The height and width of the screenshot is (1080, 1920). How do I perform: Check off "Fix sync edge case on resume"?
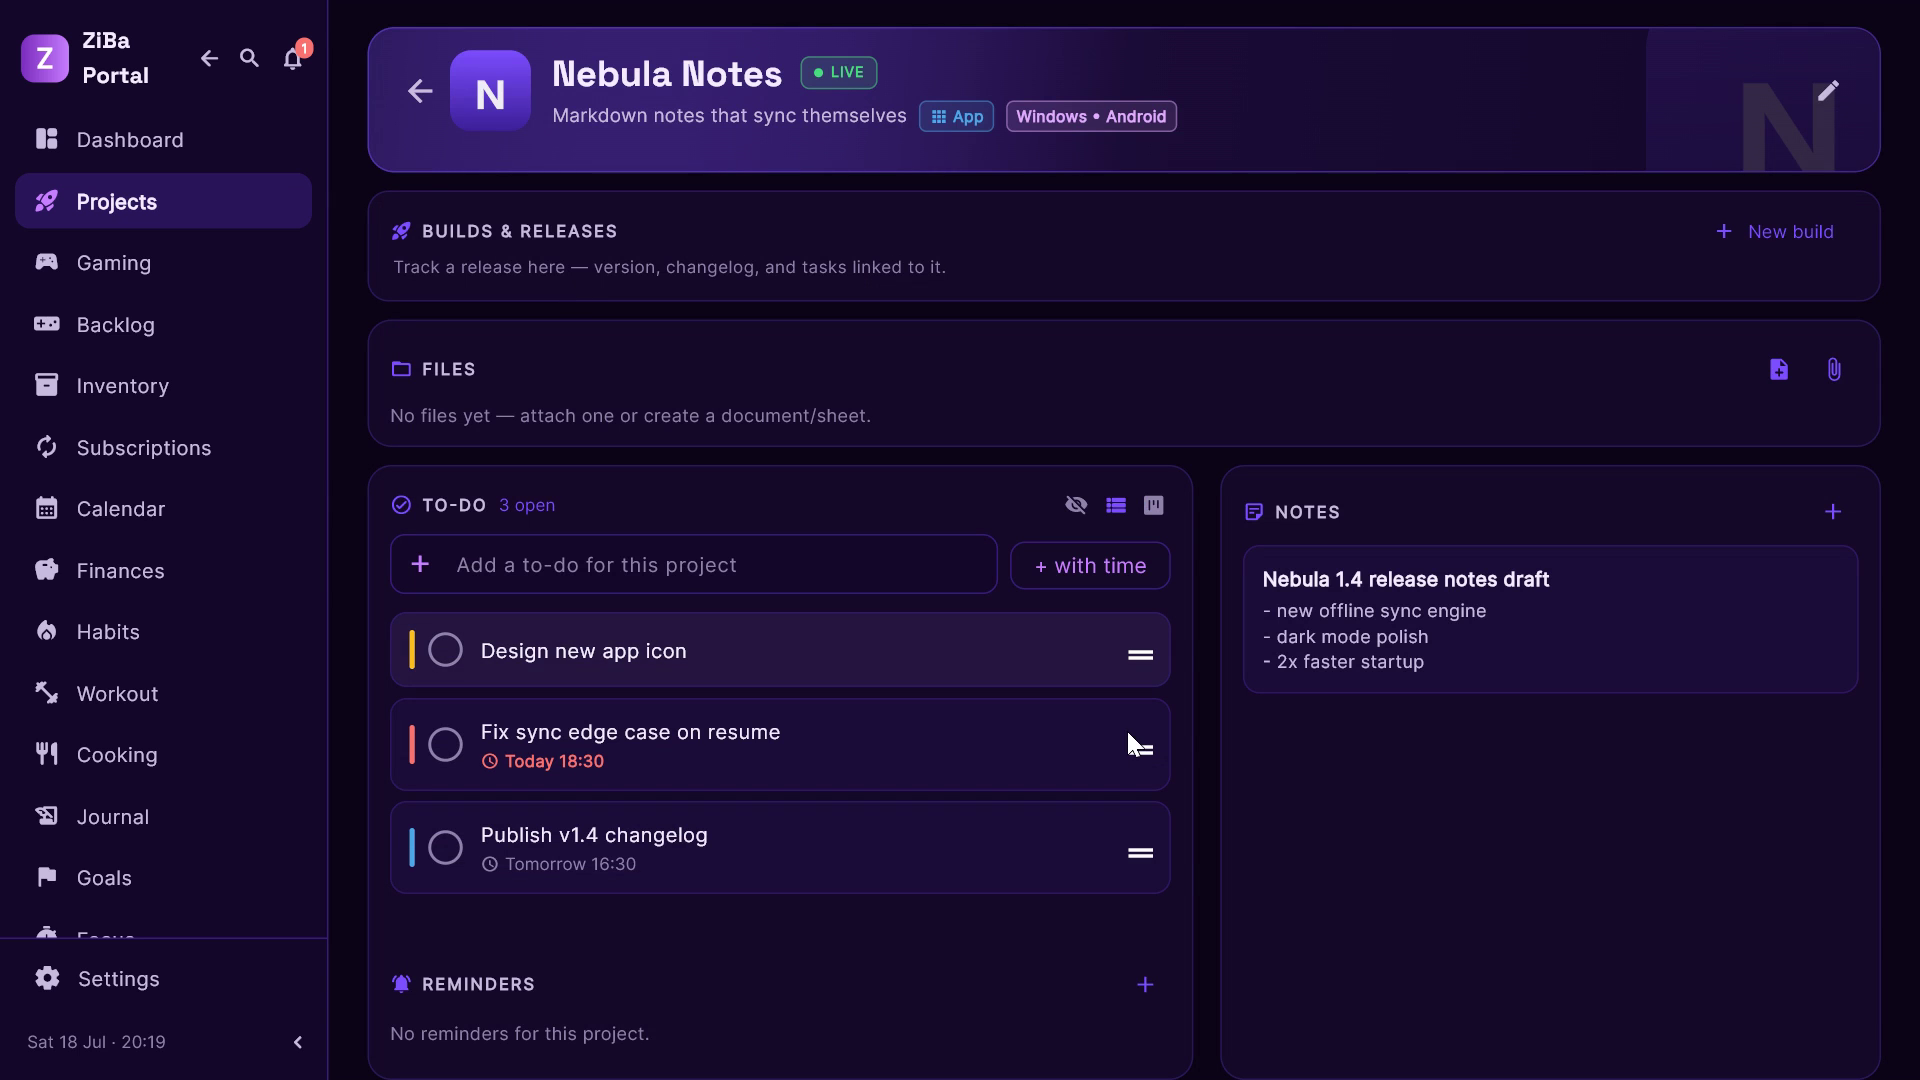[445, 745]
